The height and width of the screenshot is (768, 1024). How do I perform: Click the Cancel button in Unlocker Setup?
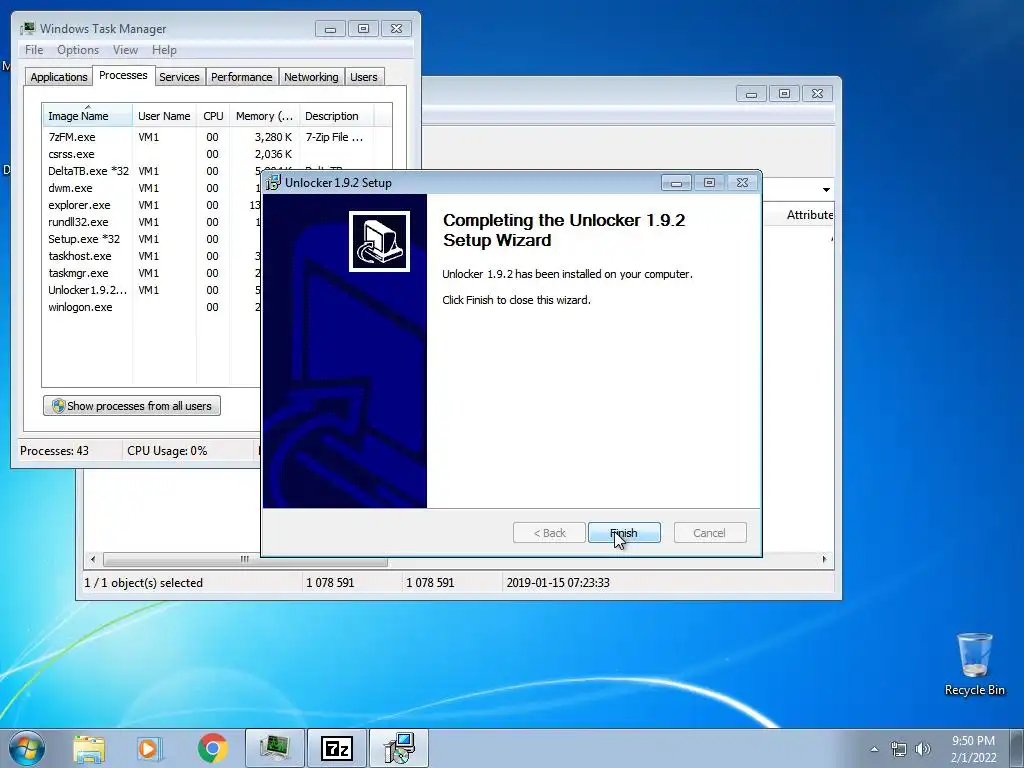click(709, 533)
